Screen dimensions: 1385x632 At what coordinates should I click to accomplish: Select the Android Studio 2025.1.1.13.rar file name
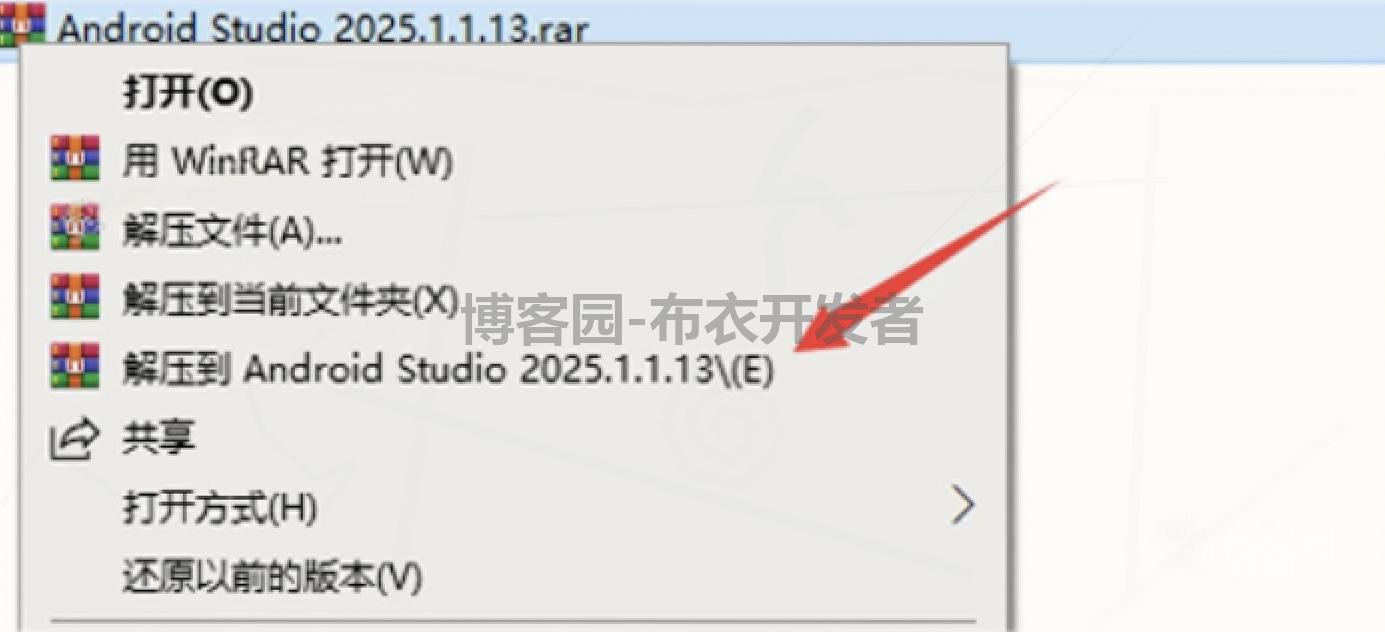click(322, 29)
